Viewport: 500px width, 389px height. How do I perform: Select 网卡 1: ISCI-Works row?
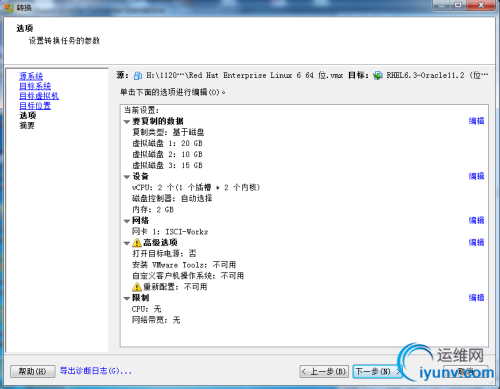pyautogui.click(x=170, y=232)
